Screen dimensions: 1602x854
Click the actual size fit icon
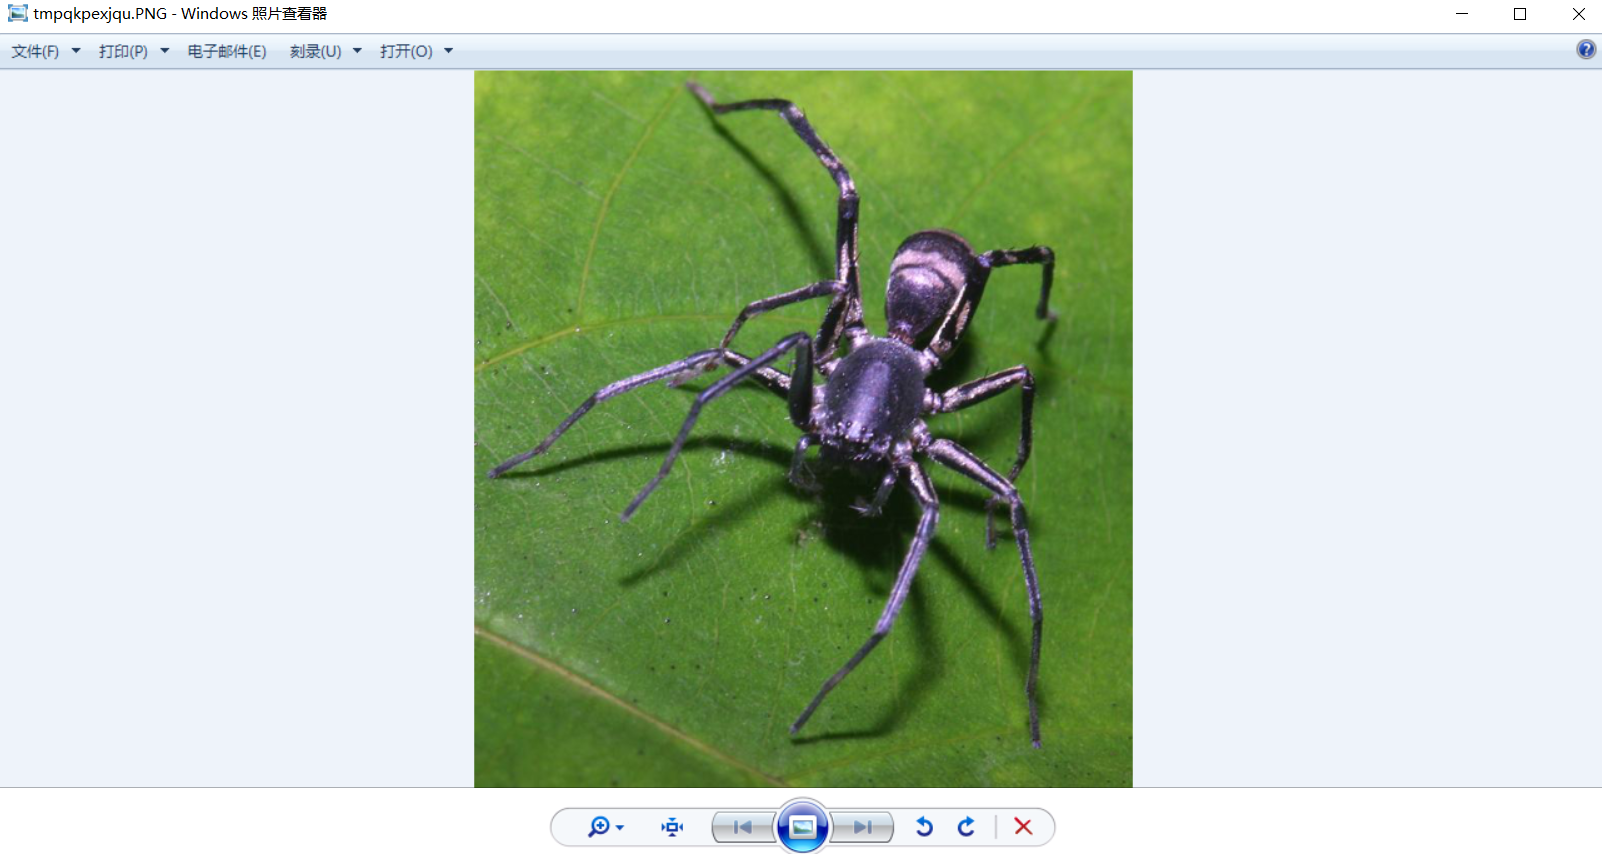[672, 827]
